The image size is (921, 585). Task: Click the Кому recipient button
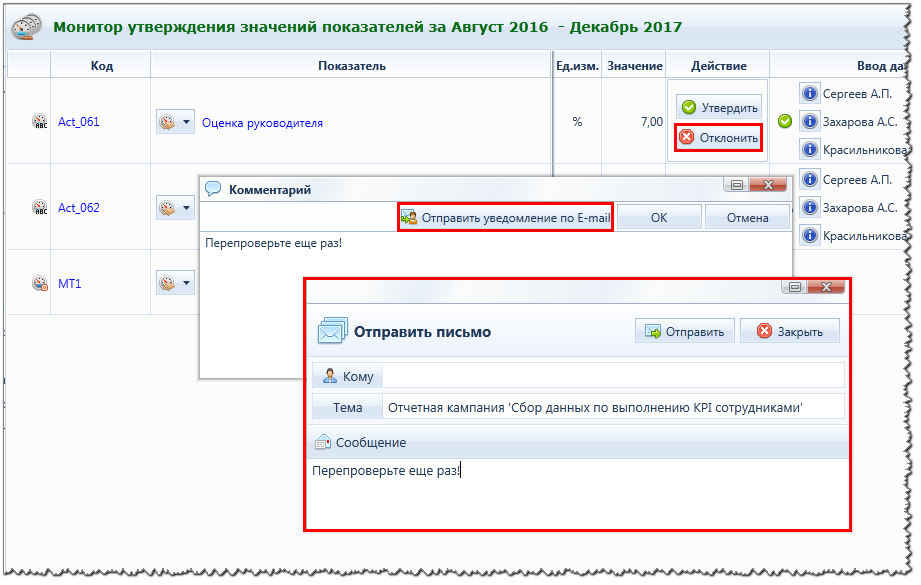tap(347, 376)
